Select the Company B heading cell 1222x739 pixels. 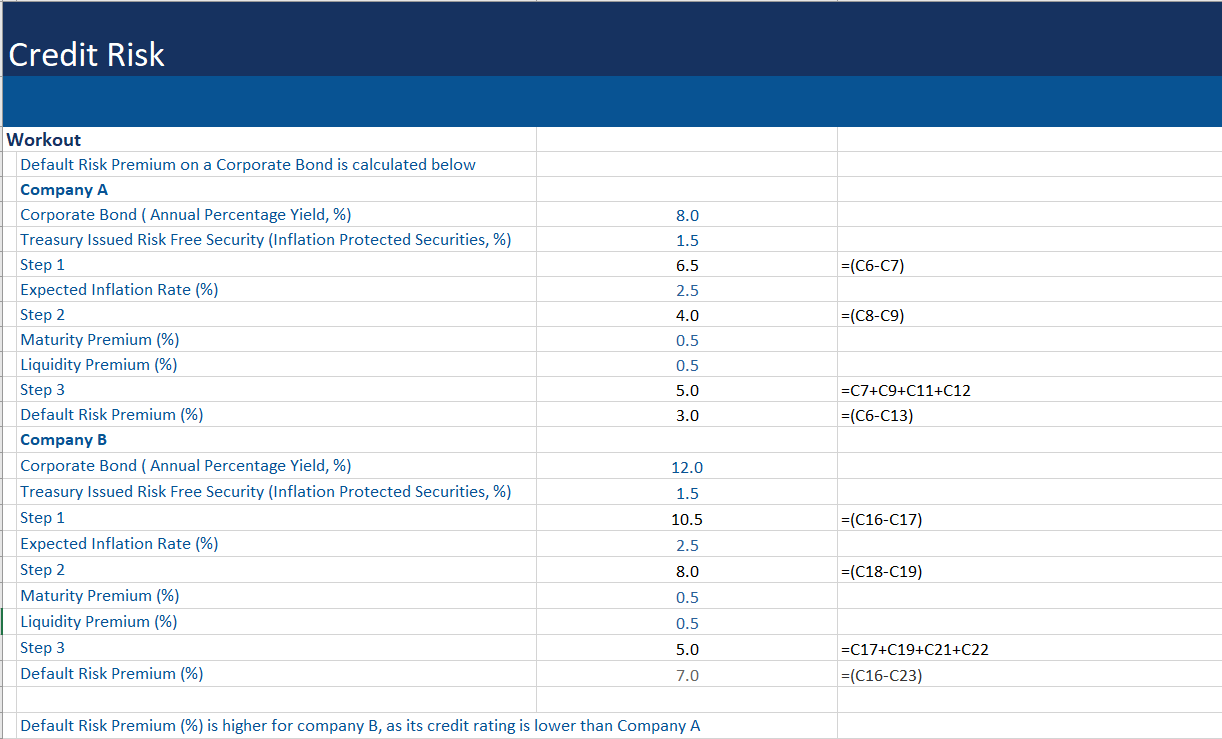pos(63,439)
